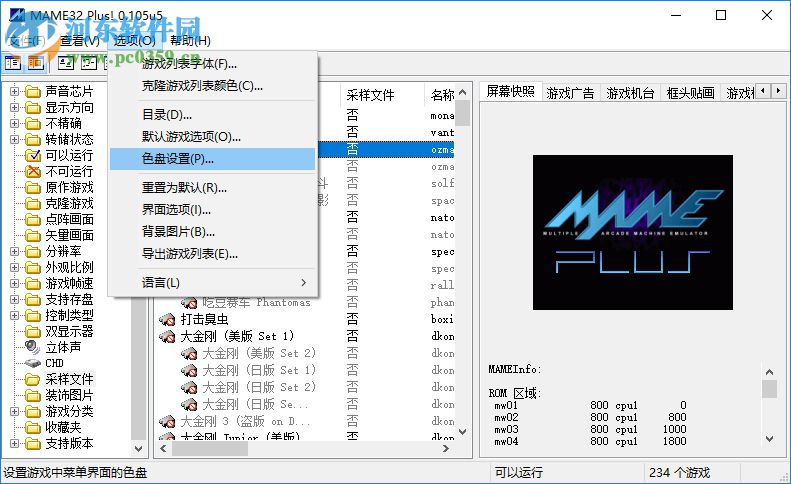
Task: Expand the 转储状态 tree node
Action: [14, 139]
